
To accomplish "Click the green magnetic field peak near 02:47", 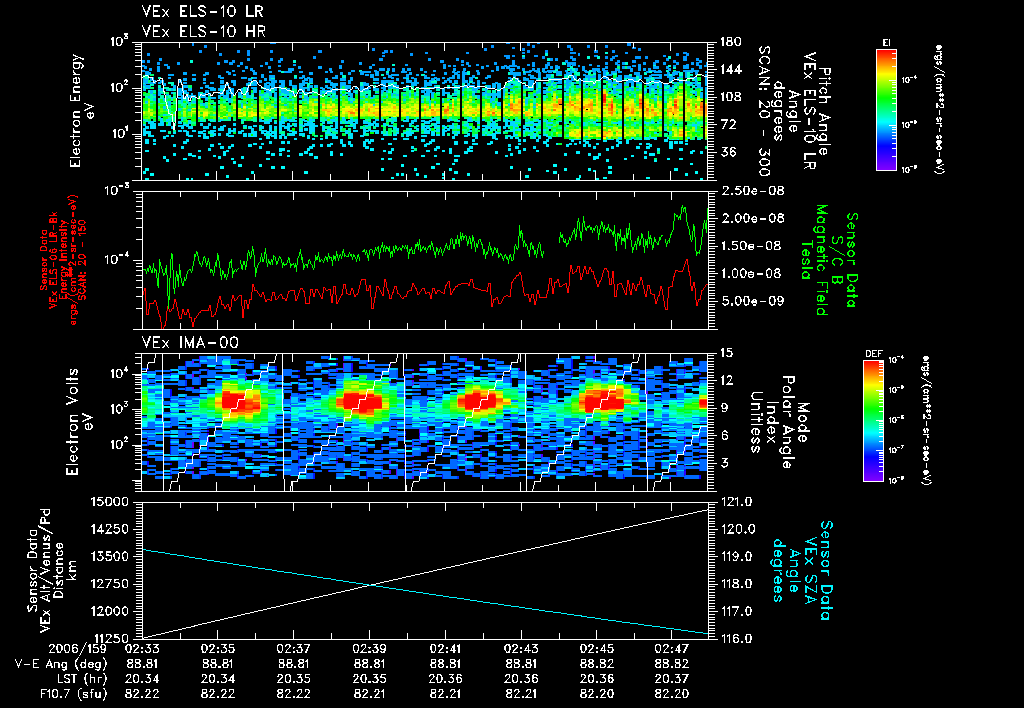I will (x=684, y=210).
